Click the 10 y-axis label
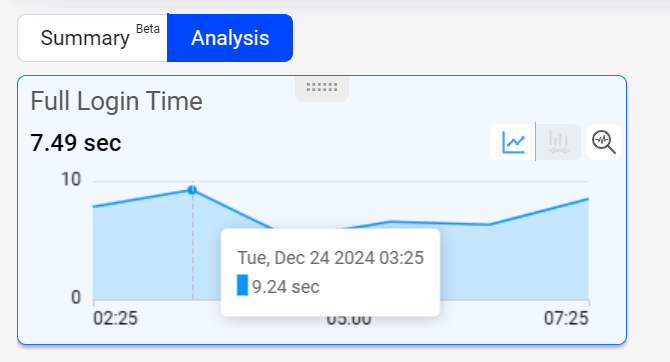670x362 pixels. [x=71, y=179]
